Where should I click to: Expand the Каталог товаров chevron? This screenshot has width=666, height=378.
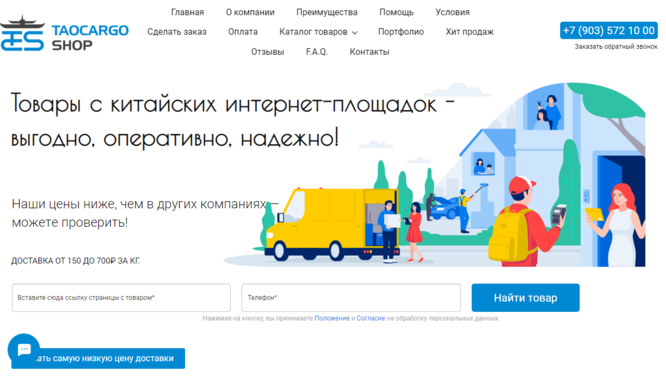pos(355,32)
